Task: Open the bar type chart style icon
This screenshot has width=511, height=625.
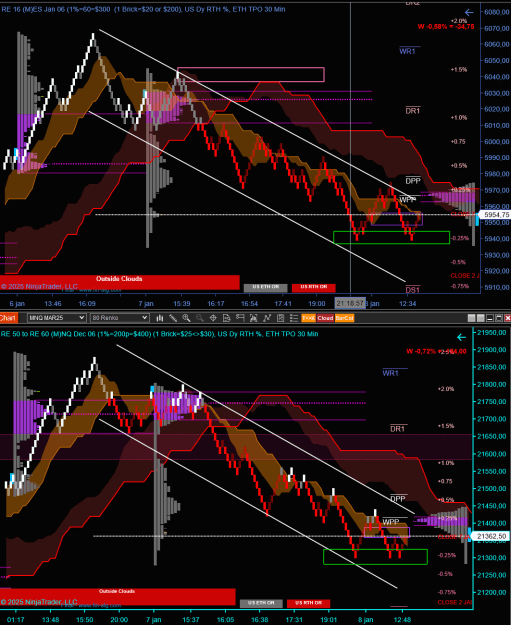Action: click(x=159, y=318)
